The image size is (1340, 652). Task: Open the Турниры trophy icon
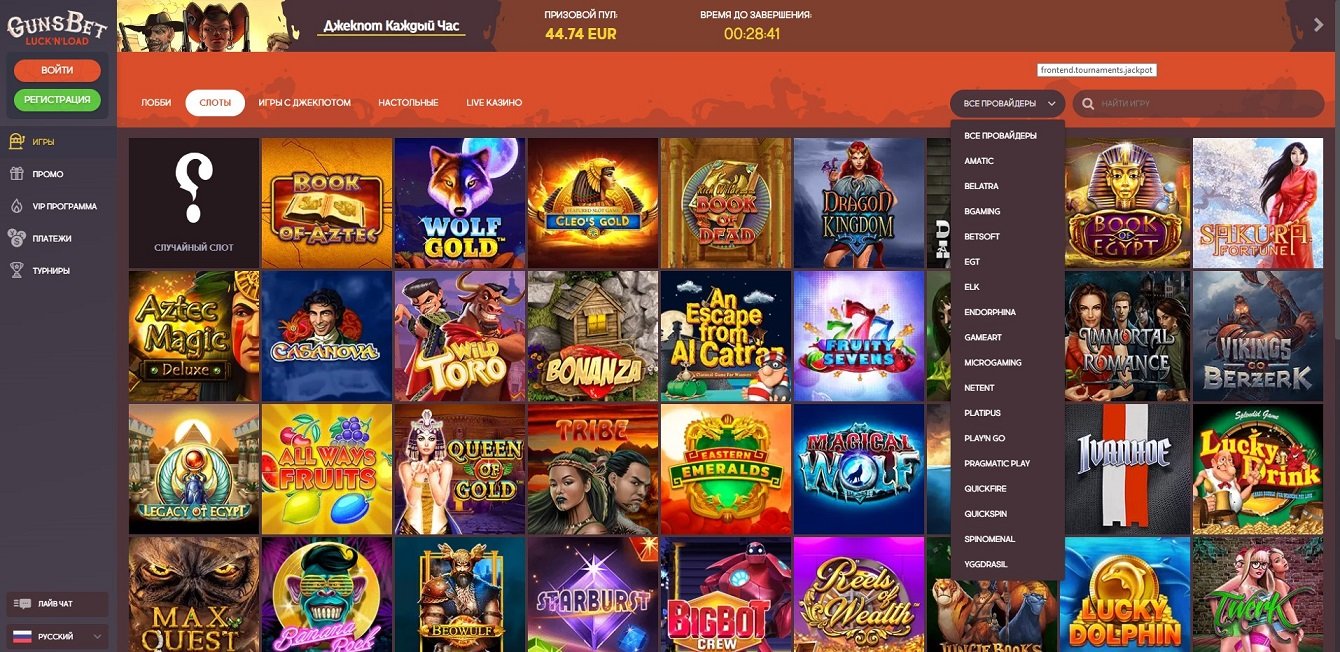click(16, 270)
